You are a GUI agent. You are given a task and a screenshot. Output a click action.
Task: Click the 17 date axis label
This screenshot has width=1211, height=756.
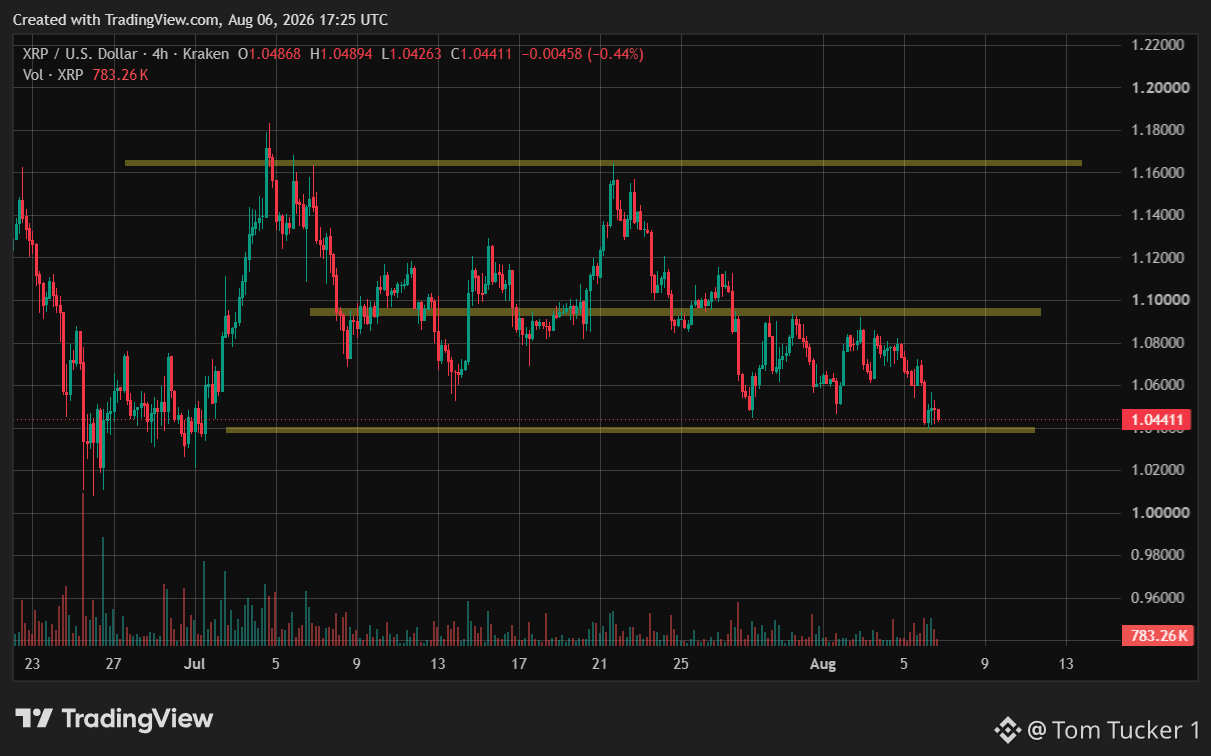[519, 664]
